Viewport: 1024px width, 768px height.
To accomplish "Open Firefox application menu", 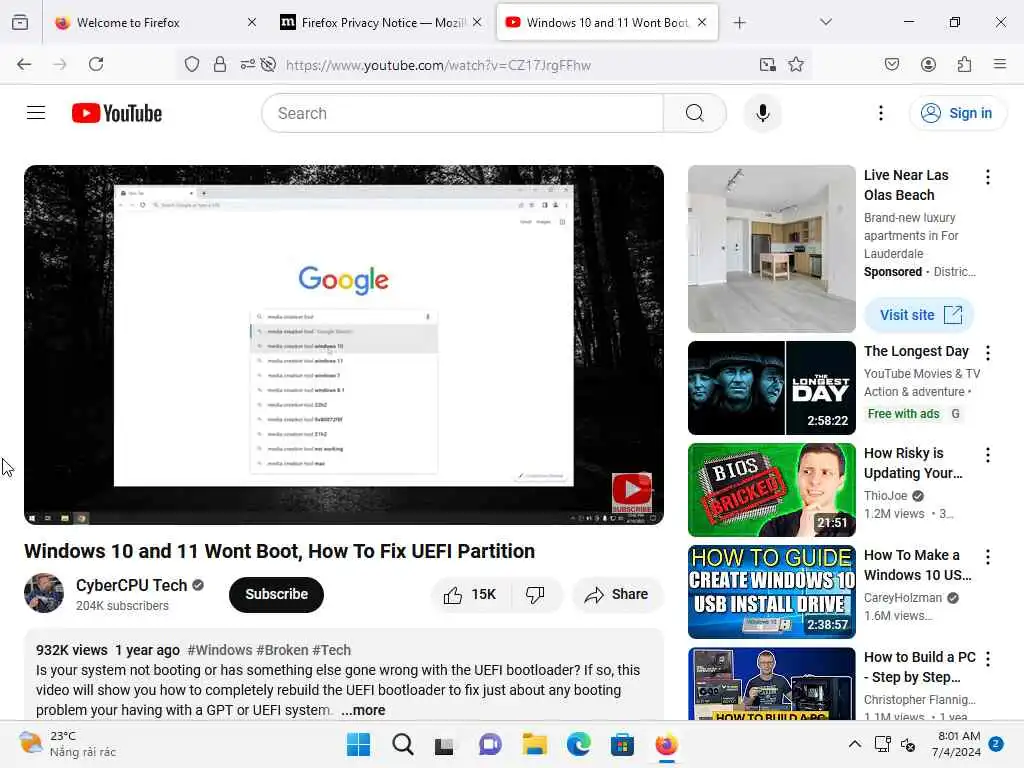I will tap(1000, 64).
